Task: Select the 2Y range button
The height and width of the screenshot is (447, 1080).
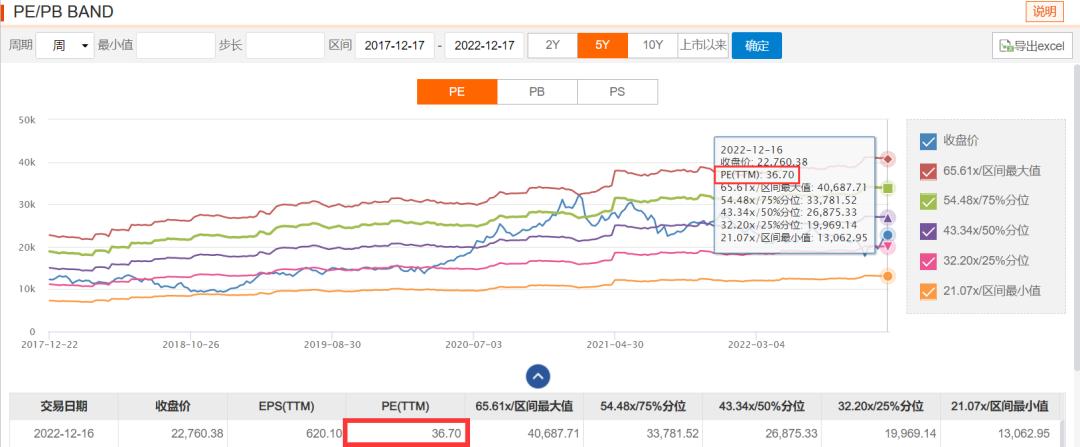Action: (552, 45)
